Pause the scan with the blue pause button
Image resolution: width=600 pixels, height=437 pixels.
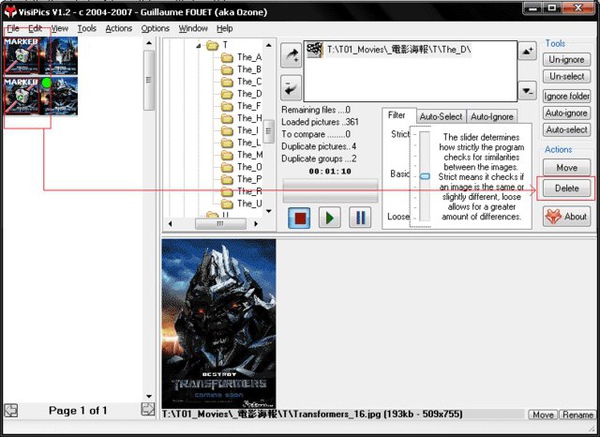pyautogui.click(x=360, y=218)
